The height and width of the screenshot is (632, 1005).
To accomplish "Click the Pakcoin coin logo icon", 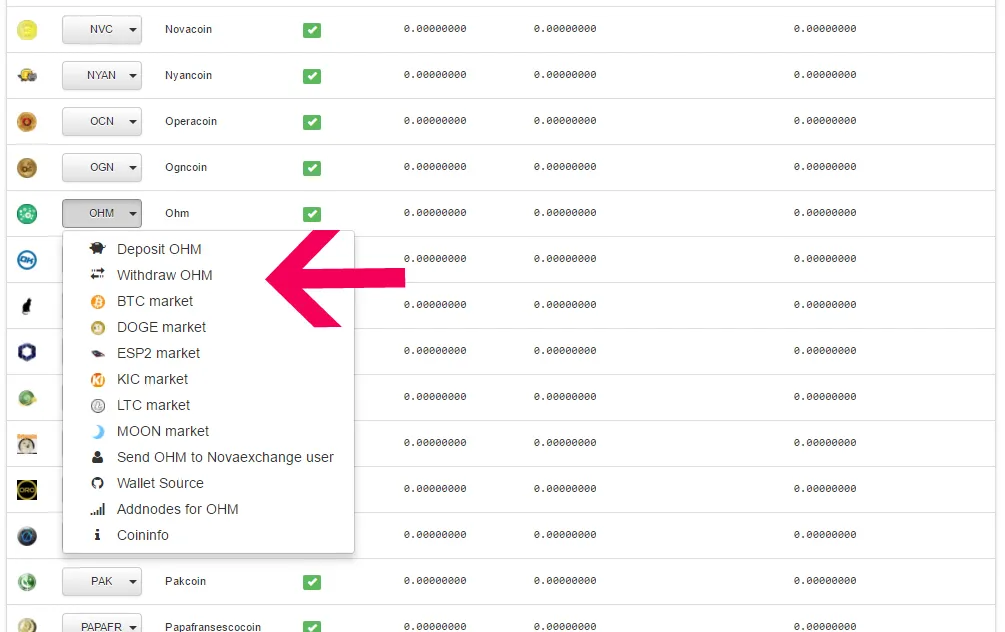I will pos(27,582).
